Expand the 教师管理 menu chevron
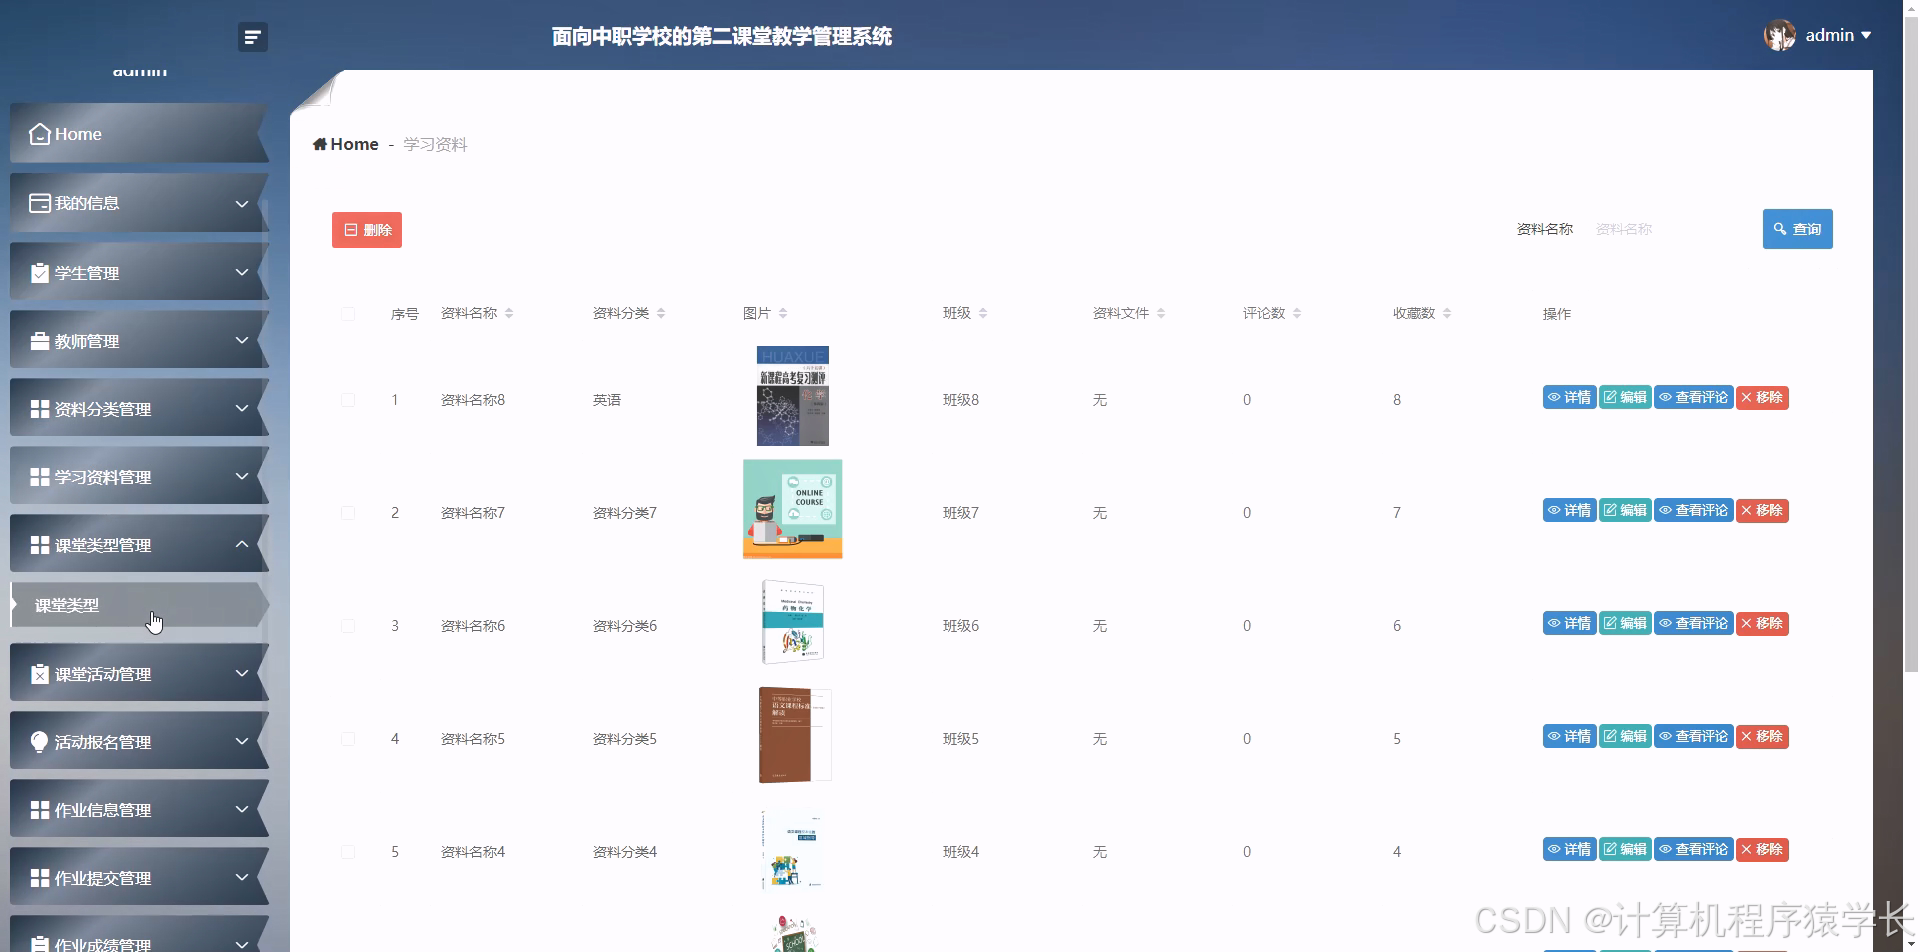 pos(242,340)
